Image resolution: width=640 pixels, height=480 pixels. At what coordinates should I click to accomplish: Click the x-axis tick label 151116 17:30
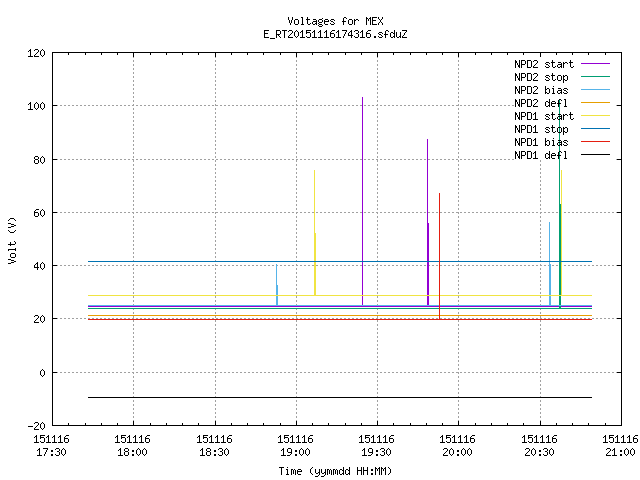coord(51,446)
